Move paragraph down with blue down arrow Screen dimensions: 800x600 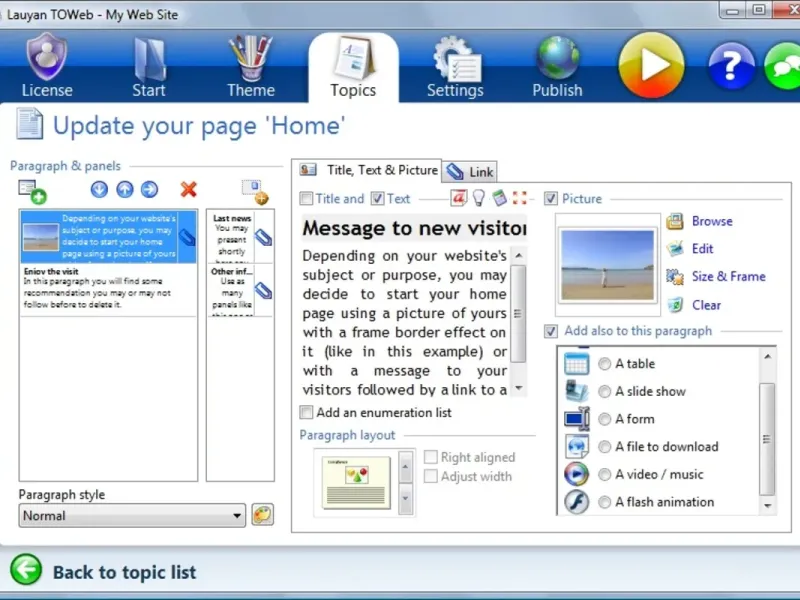click(x=99, y=189)
